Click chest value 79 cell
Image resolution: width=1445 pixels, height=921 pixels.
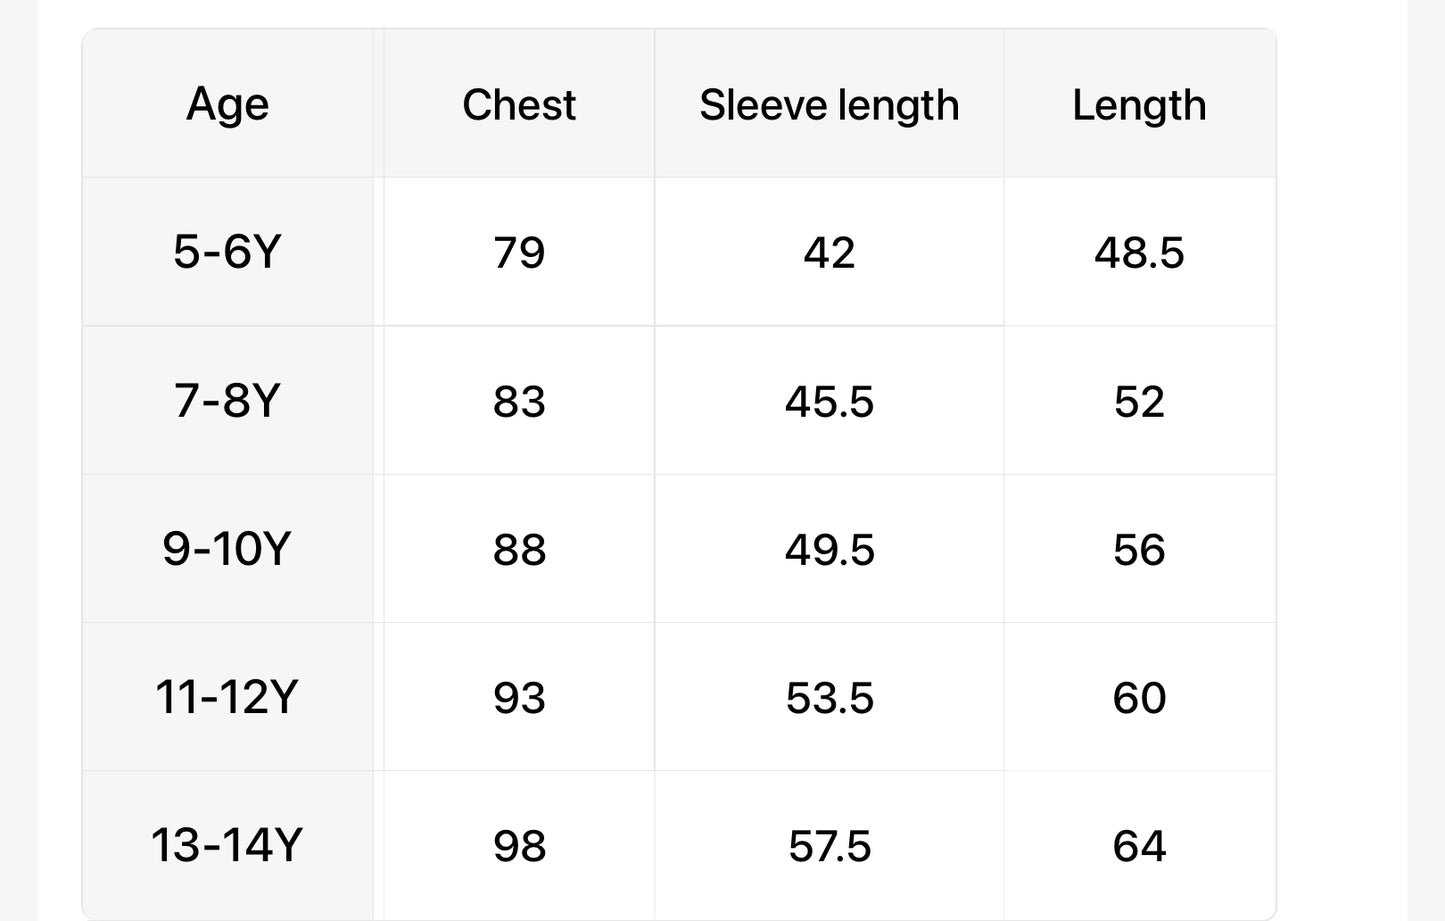tap(519, 252)
